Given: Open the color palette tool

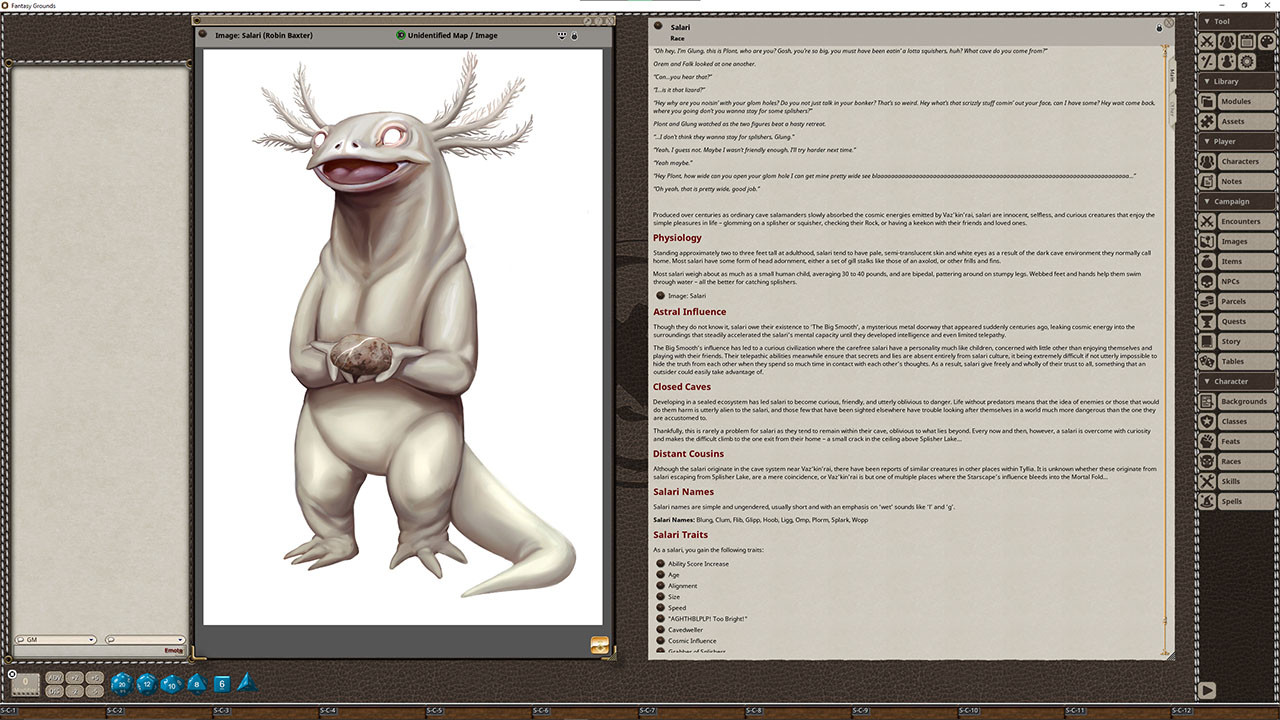Looking at the screenshot, I should (x=1267, y=42).
